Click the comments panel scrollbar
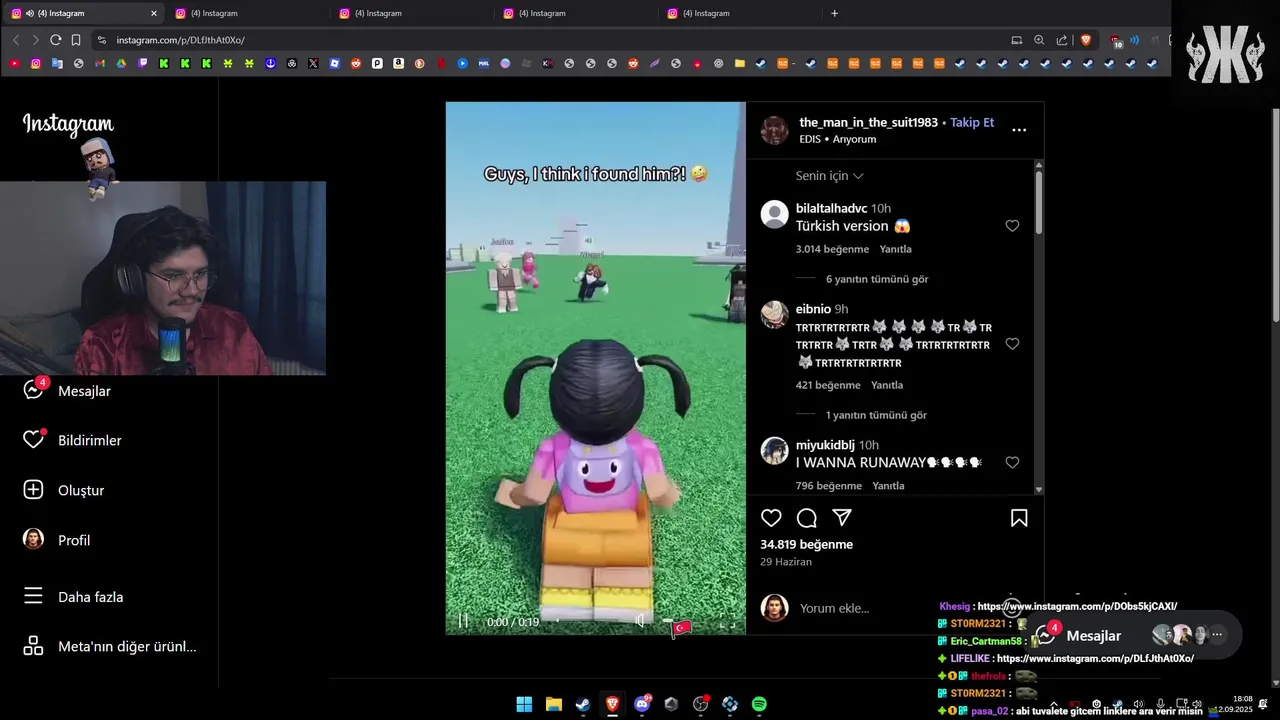The height and width of the screenshot is (720, 1280). pyautogui.click(x=1039, y=205)
